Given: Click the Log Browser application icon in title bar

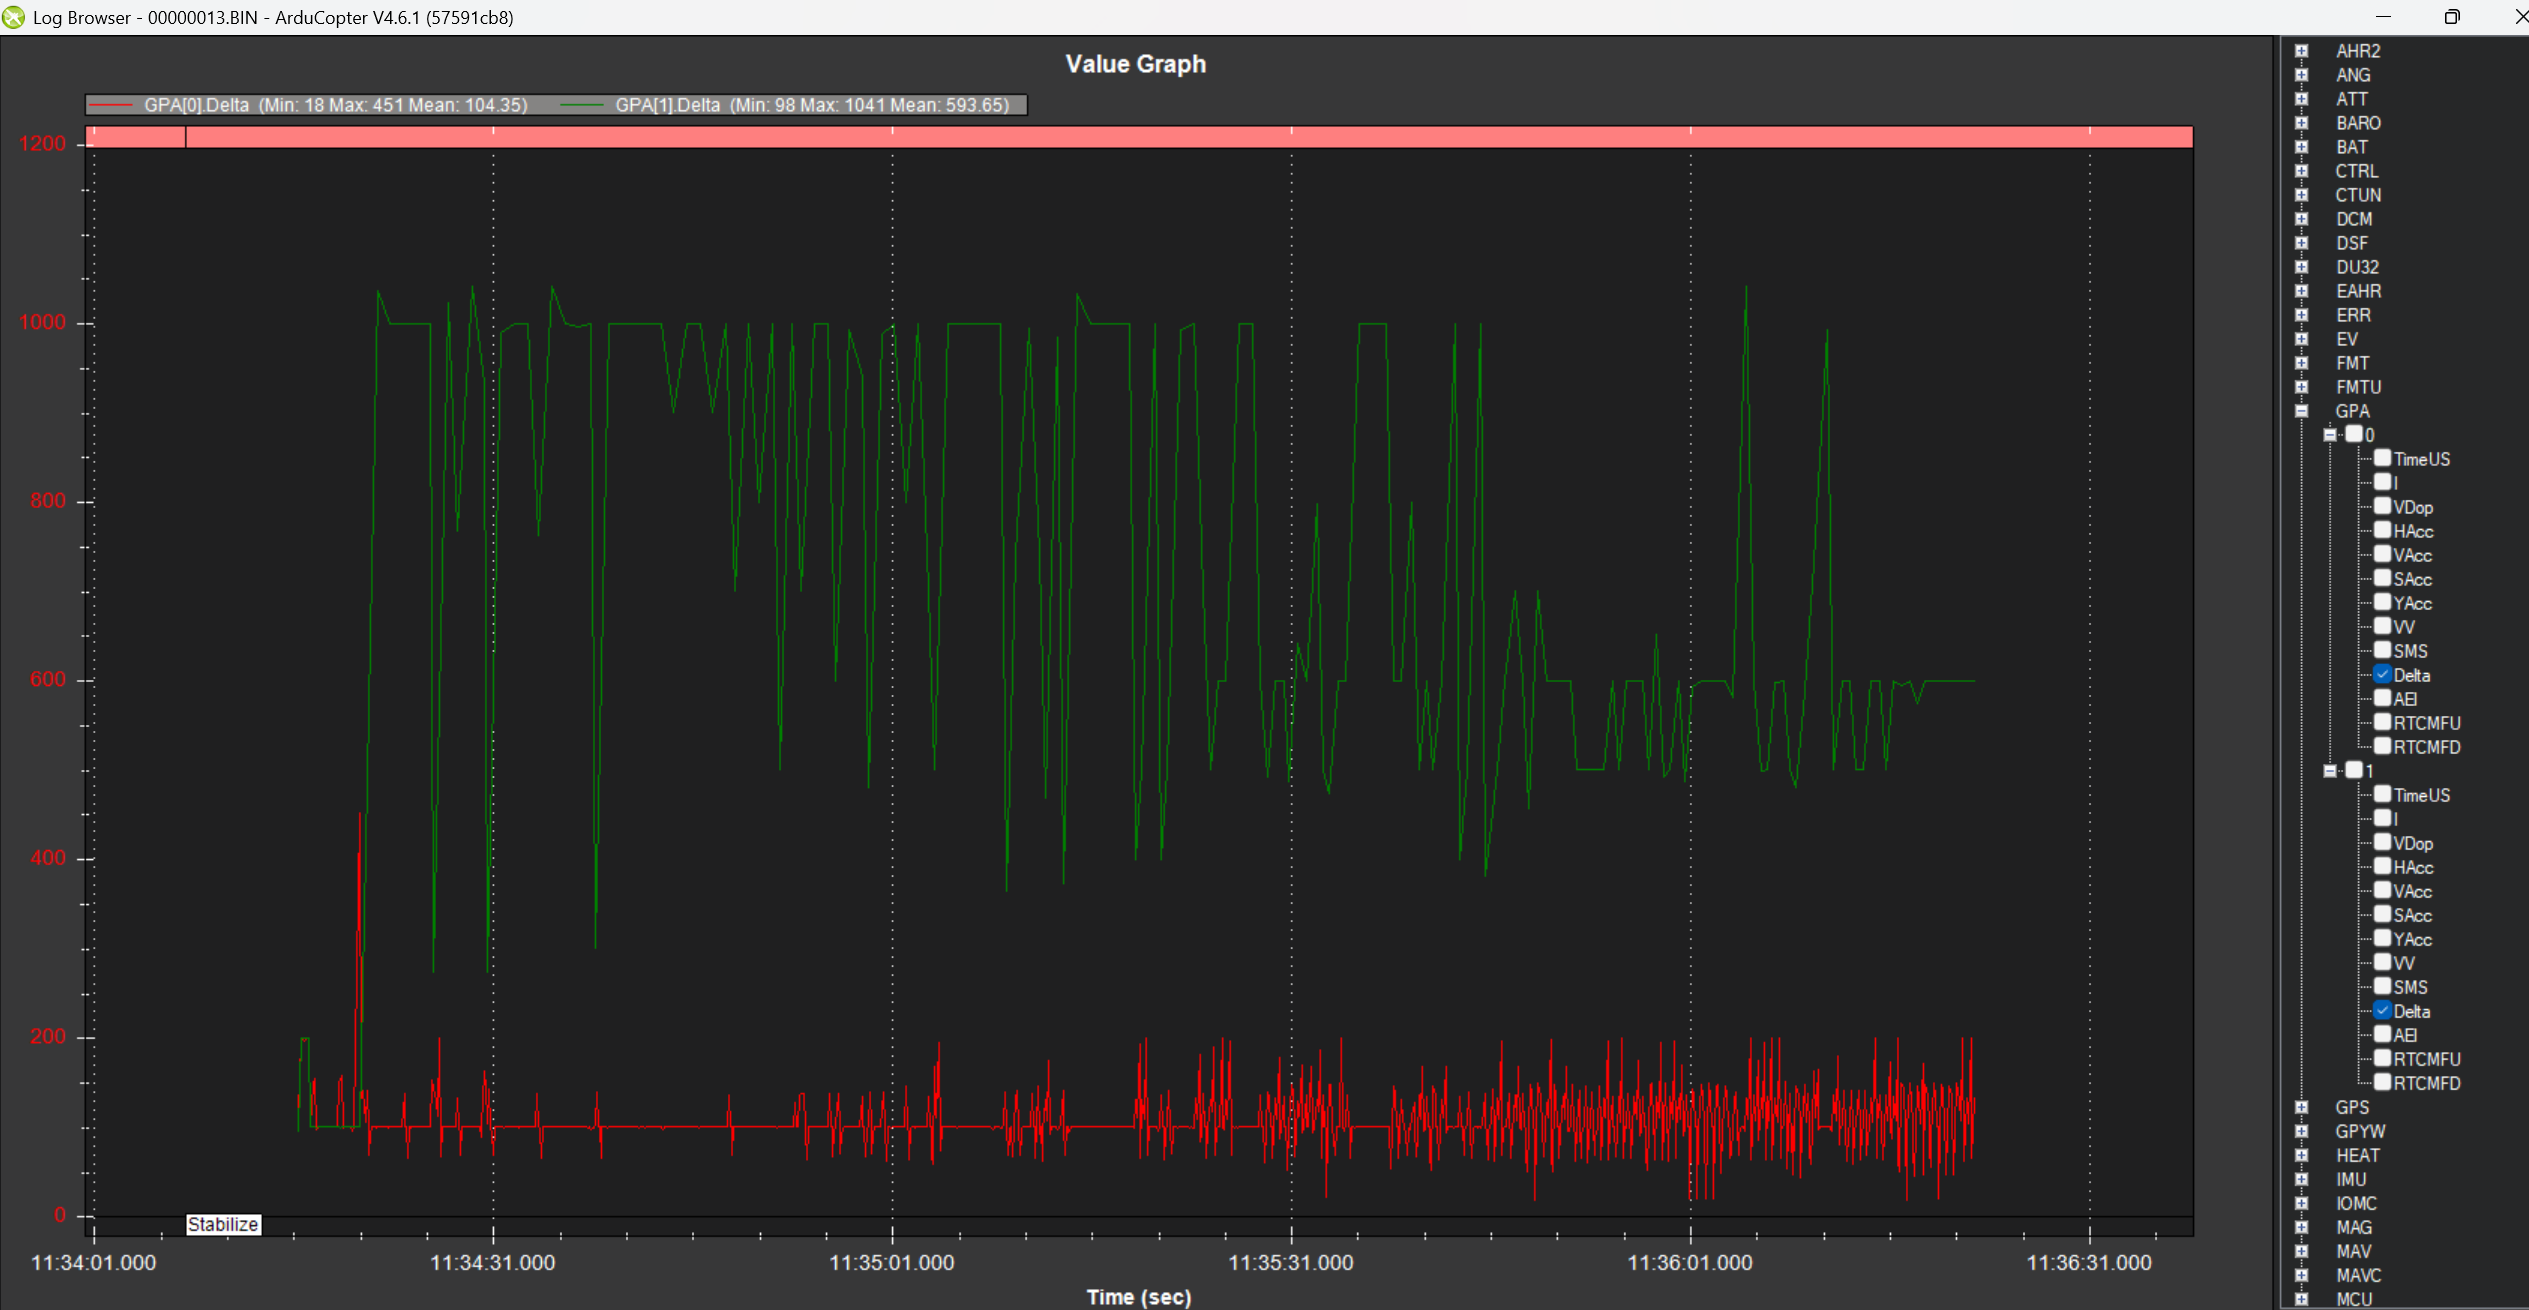Looking at the screenshot, I should coord(13,17).
